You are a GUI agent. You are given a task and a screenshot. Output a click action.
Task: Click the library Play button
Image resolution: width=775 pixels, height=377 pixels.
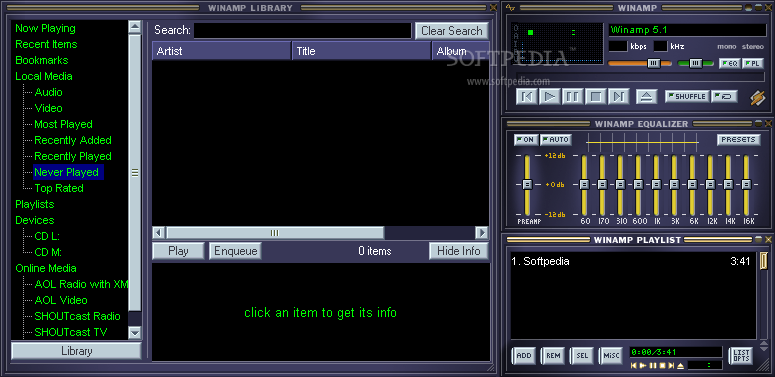click(x=178, y=251)
